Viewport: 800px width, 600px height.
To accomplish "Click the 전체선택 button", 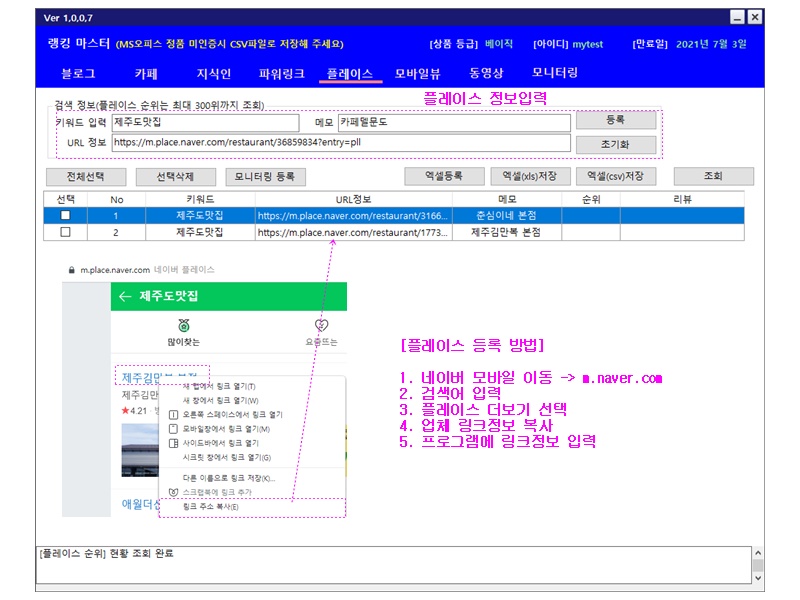I will coord(86,177).
